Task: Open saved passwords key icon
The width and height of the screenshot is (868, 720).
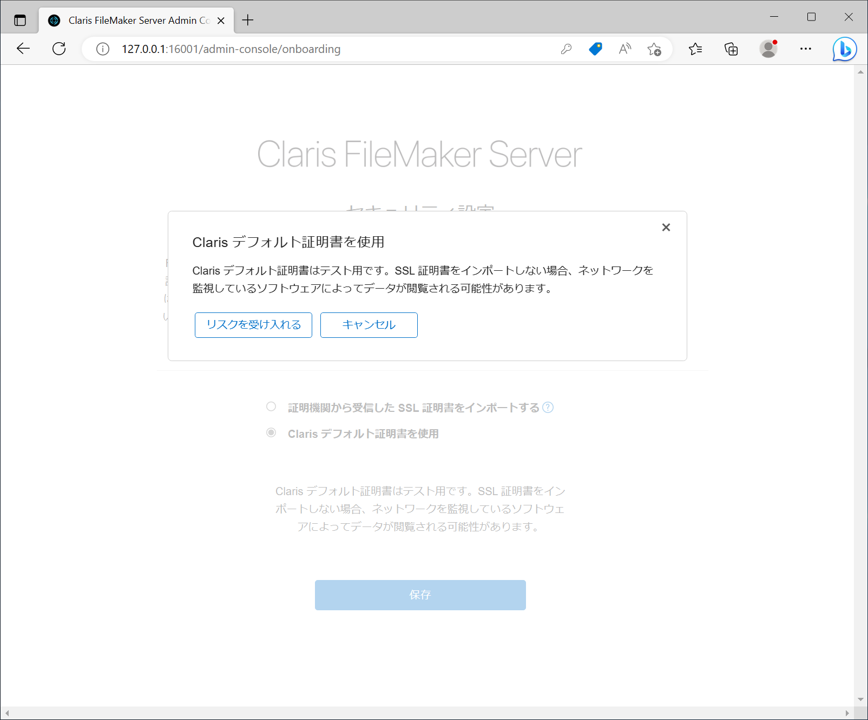Action: 566,49
